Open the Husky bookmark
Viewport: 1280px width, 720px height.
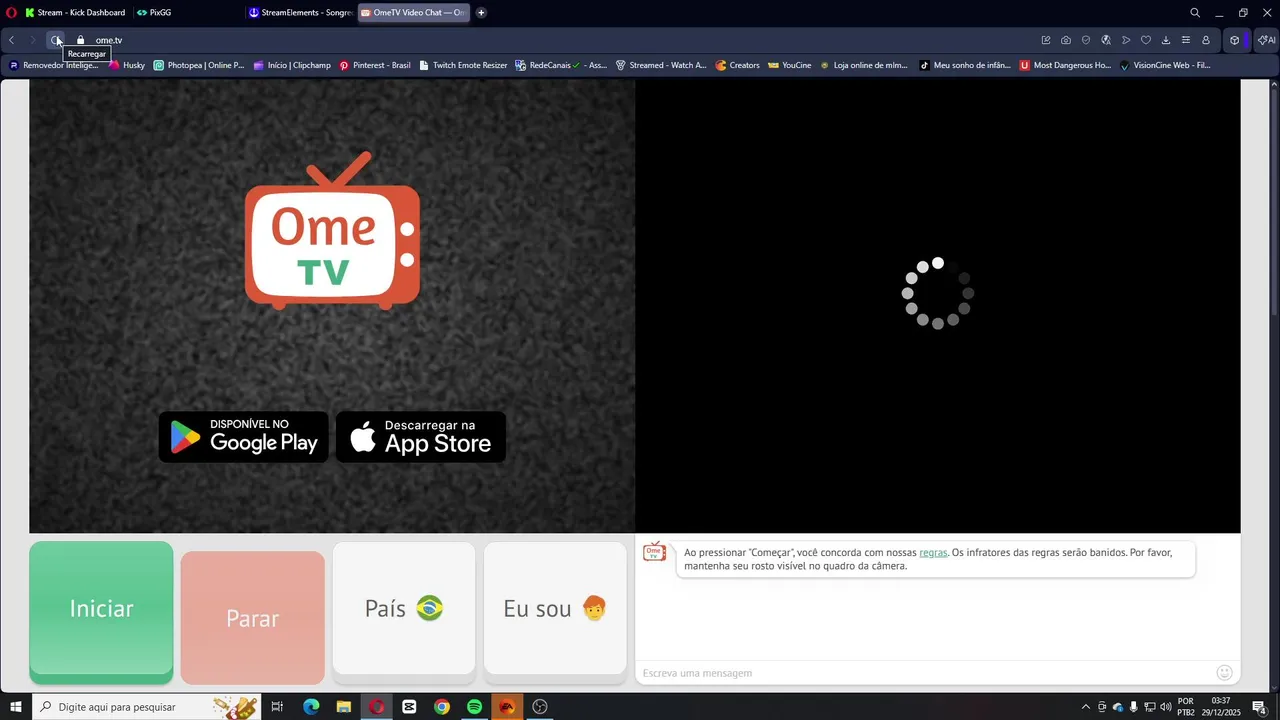click(x=127, y=65)
